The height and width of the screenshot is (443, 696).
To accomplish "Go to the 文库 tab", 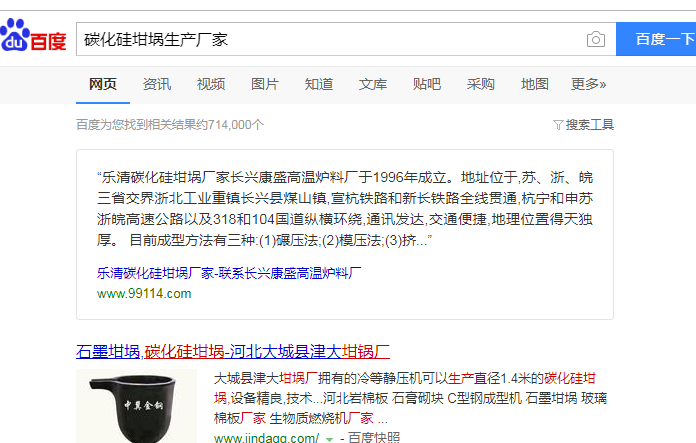I will pyautogui.click(x=373, y=84).
